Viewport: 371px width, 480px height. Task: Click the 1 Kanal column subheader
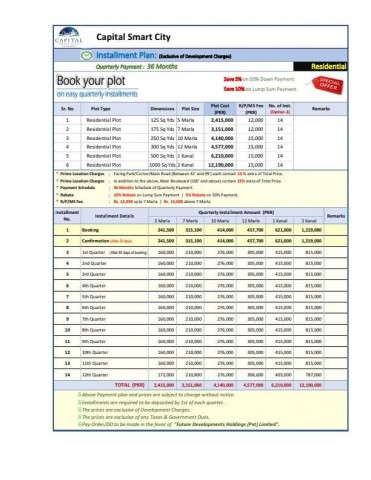pyautogui.click(x=280, y=221)
